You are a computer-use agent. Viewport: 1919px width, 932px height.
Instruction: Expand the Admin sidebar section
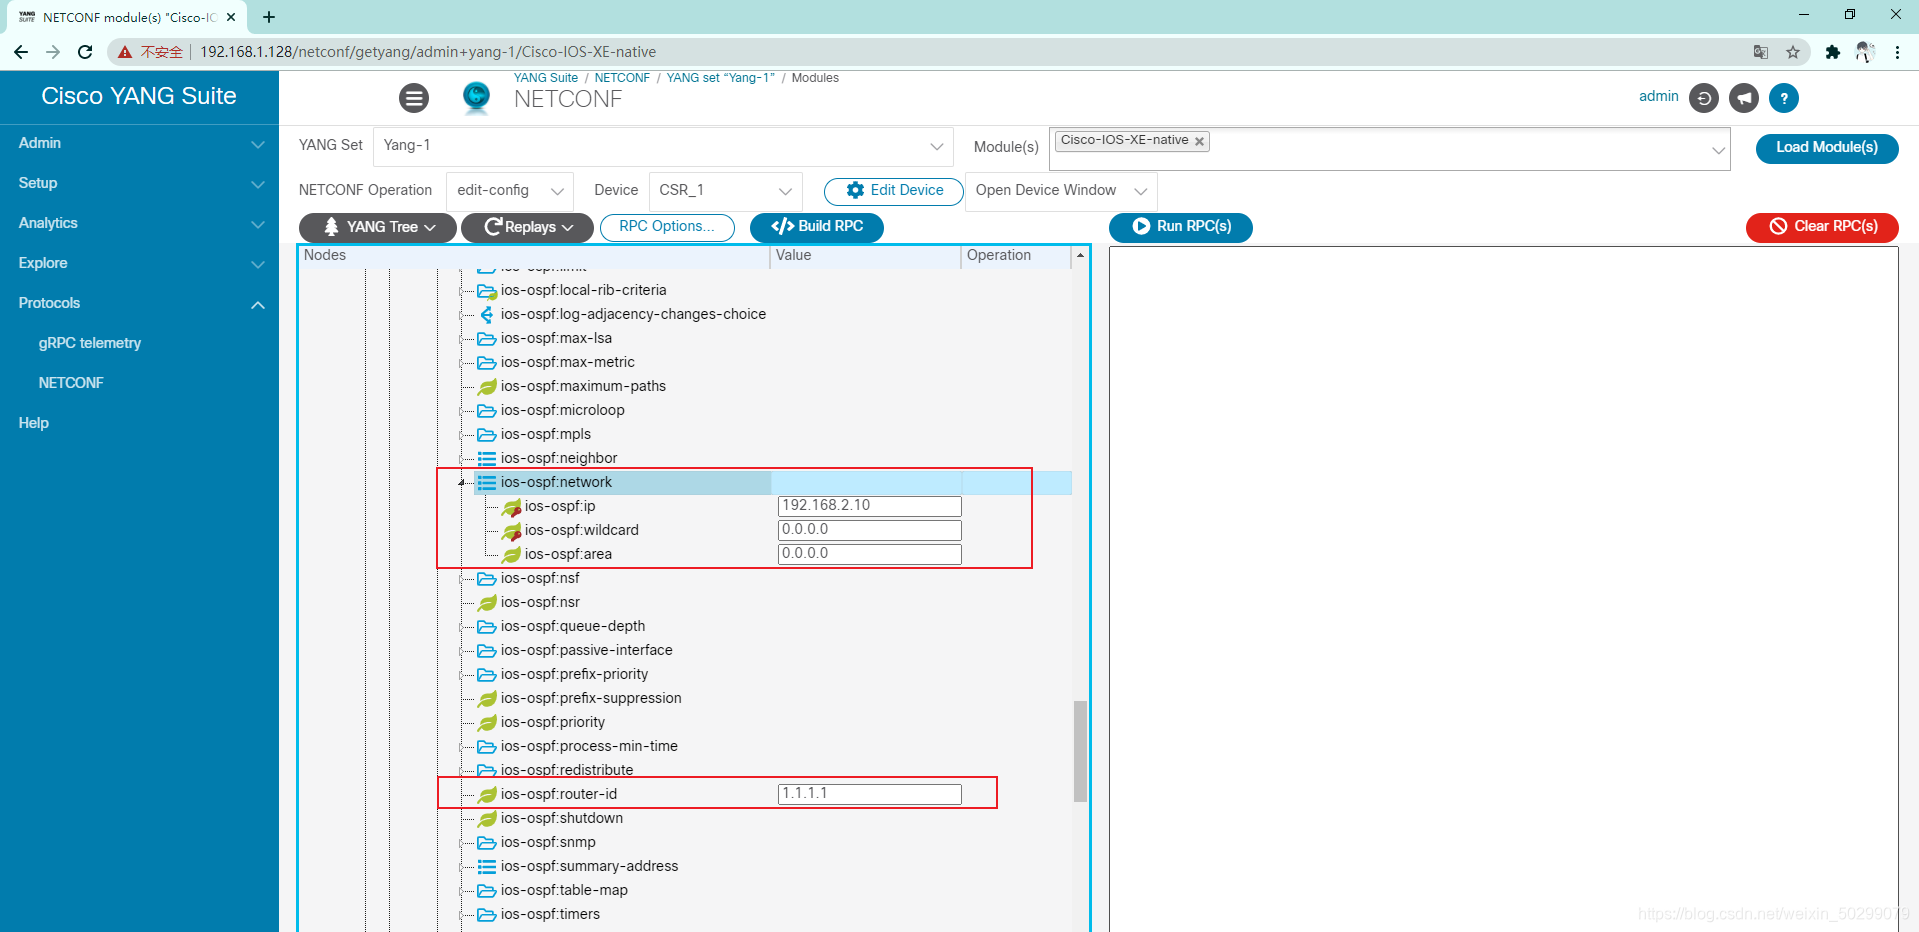click(x=139, y=143)
